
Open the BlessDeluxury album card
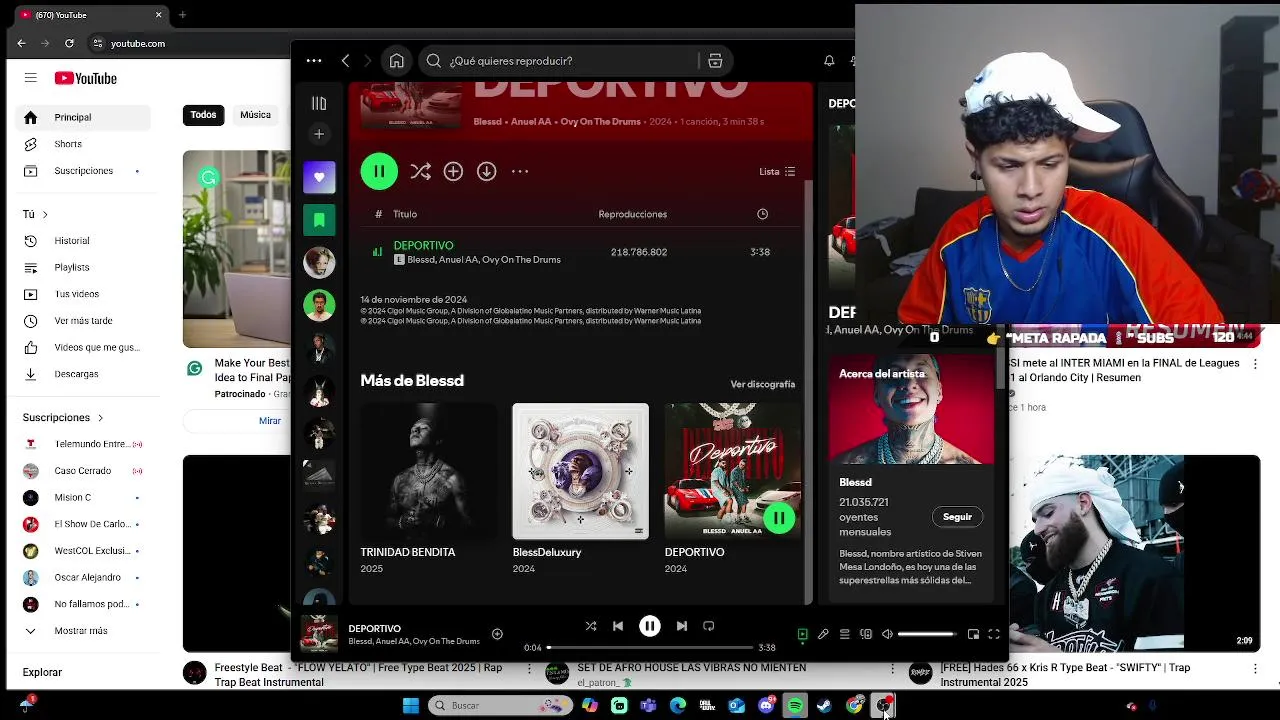[580, 488]
